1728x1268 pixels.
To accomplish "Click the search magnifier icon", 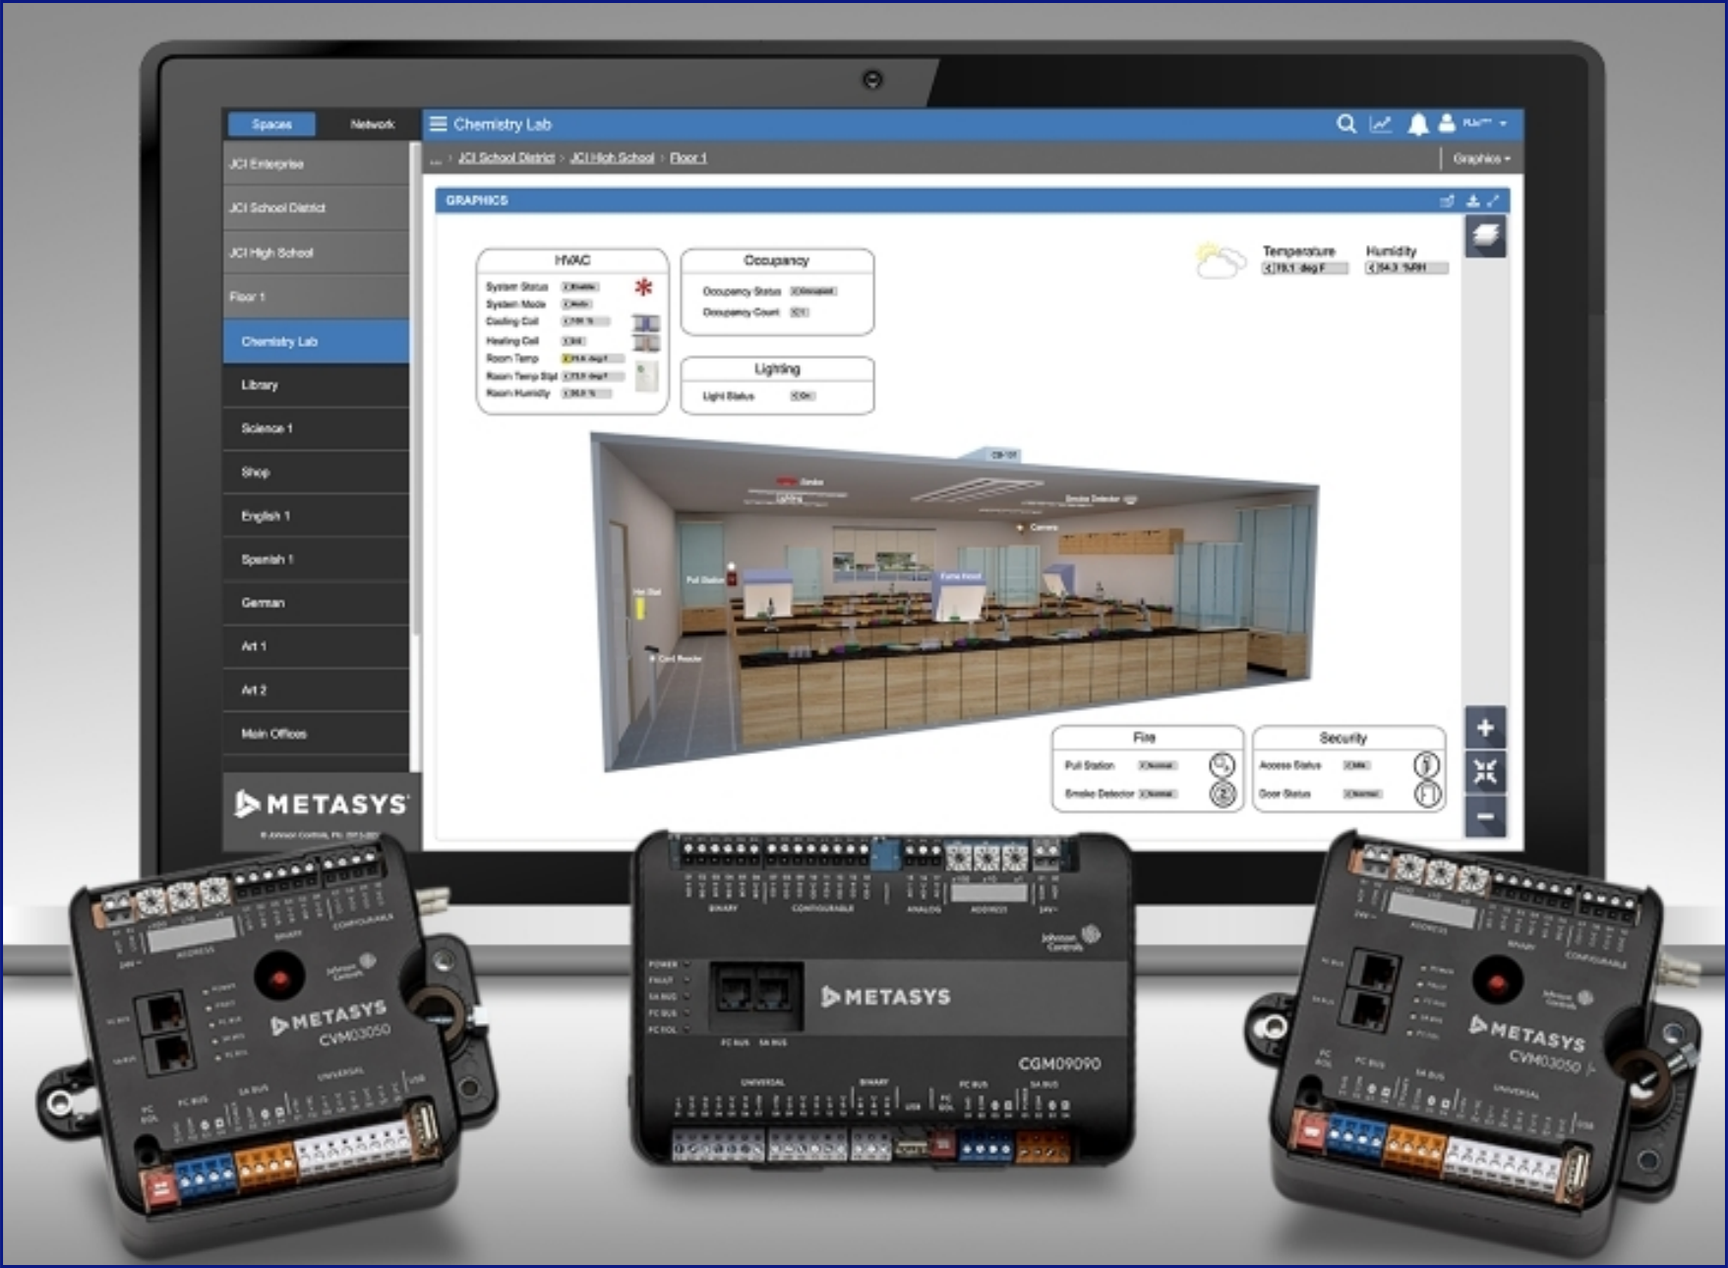I will (1346, 123).
